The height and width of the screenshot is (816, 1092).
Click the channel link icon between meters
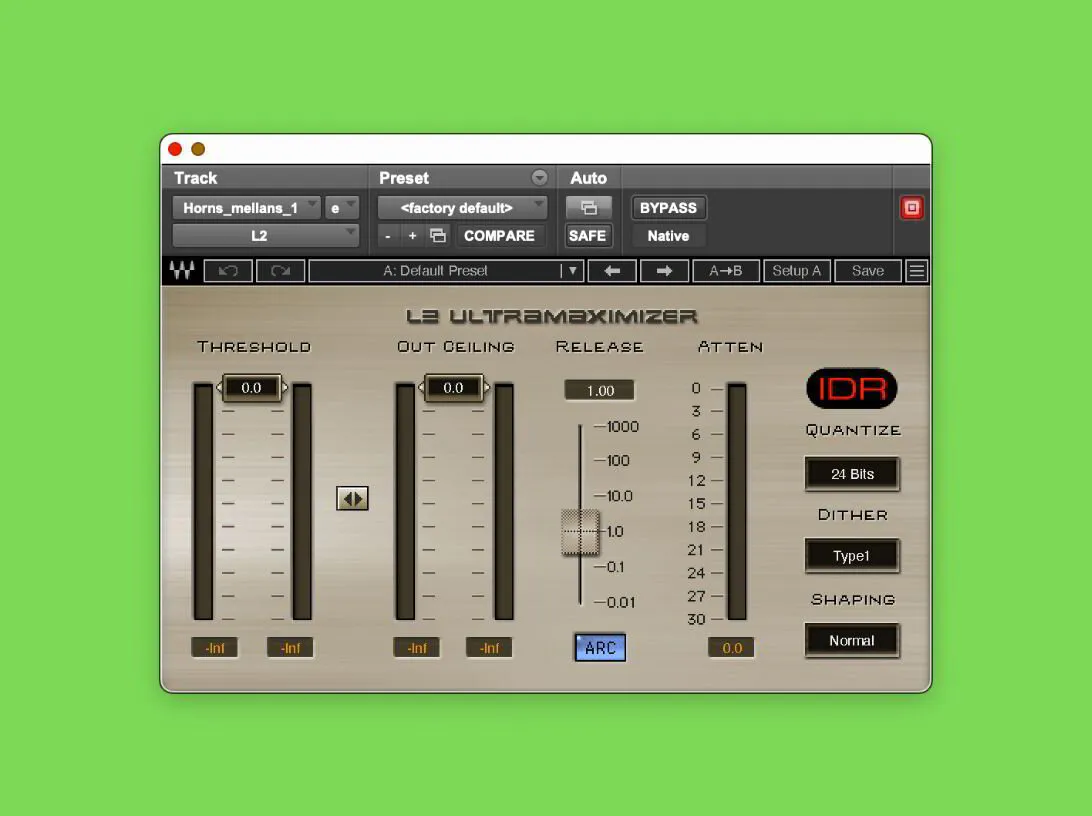[x=352, y=498]
